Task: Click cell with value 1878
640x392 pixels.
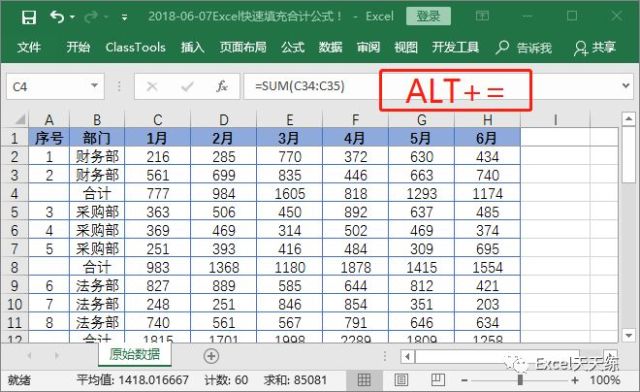Action: (356, 267)
